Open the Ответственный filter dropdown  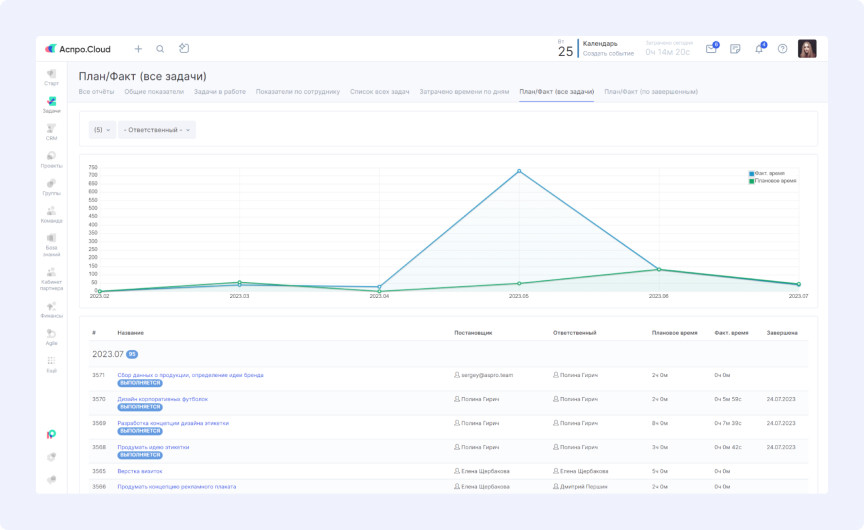157,130
